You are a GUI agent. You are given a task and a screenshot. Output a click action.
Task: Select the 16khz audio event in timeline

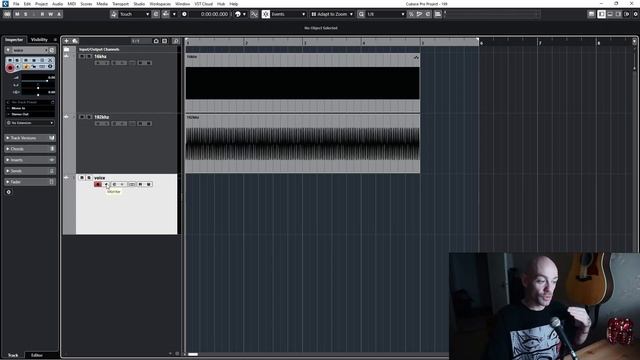302,83
